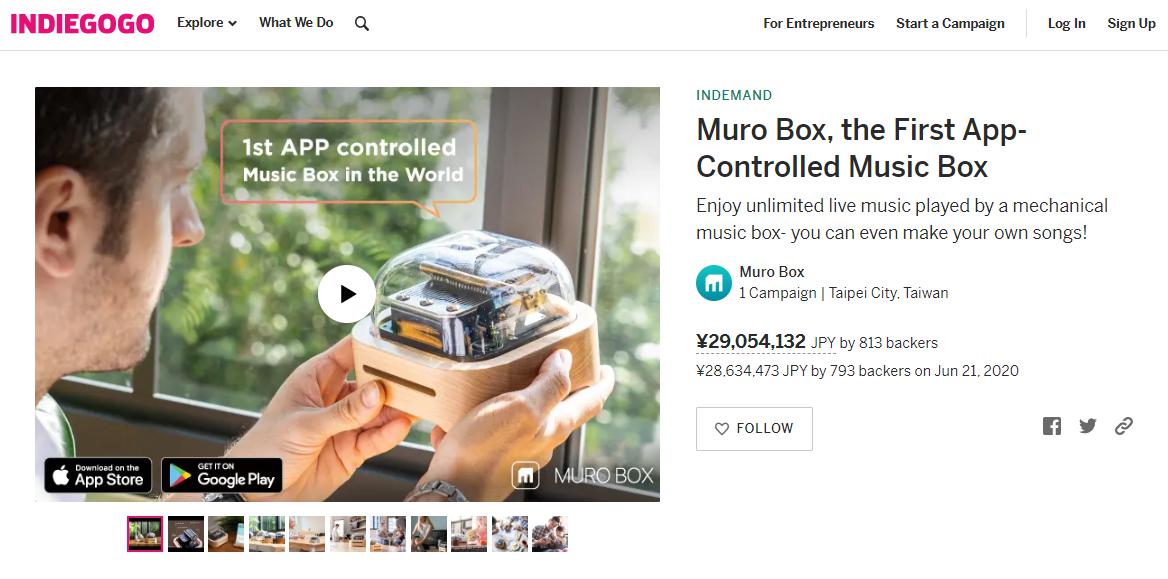Click the Sign Up link
Screen dimensions: 1168x579
(1132, 24)
